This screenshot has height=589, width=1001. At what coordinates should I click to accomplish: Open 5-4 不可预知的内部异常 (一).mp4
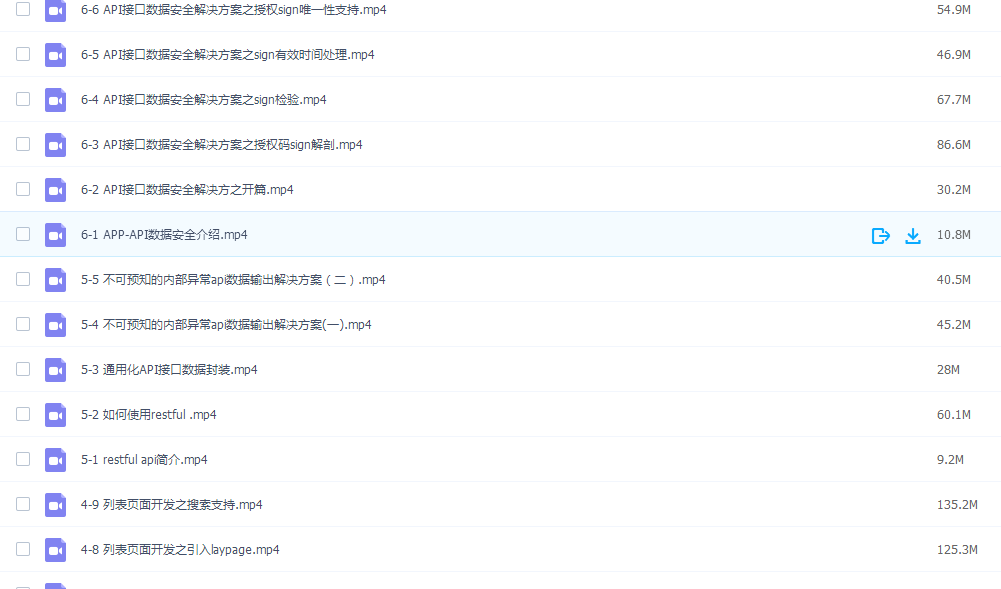[226, 325]
